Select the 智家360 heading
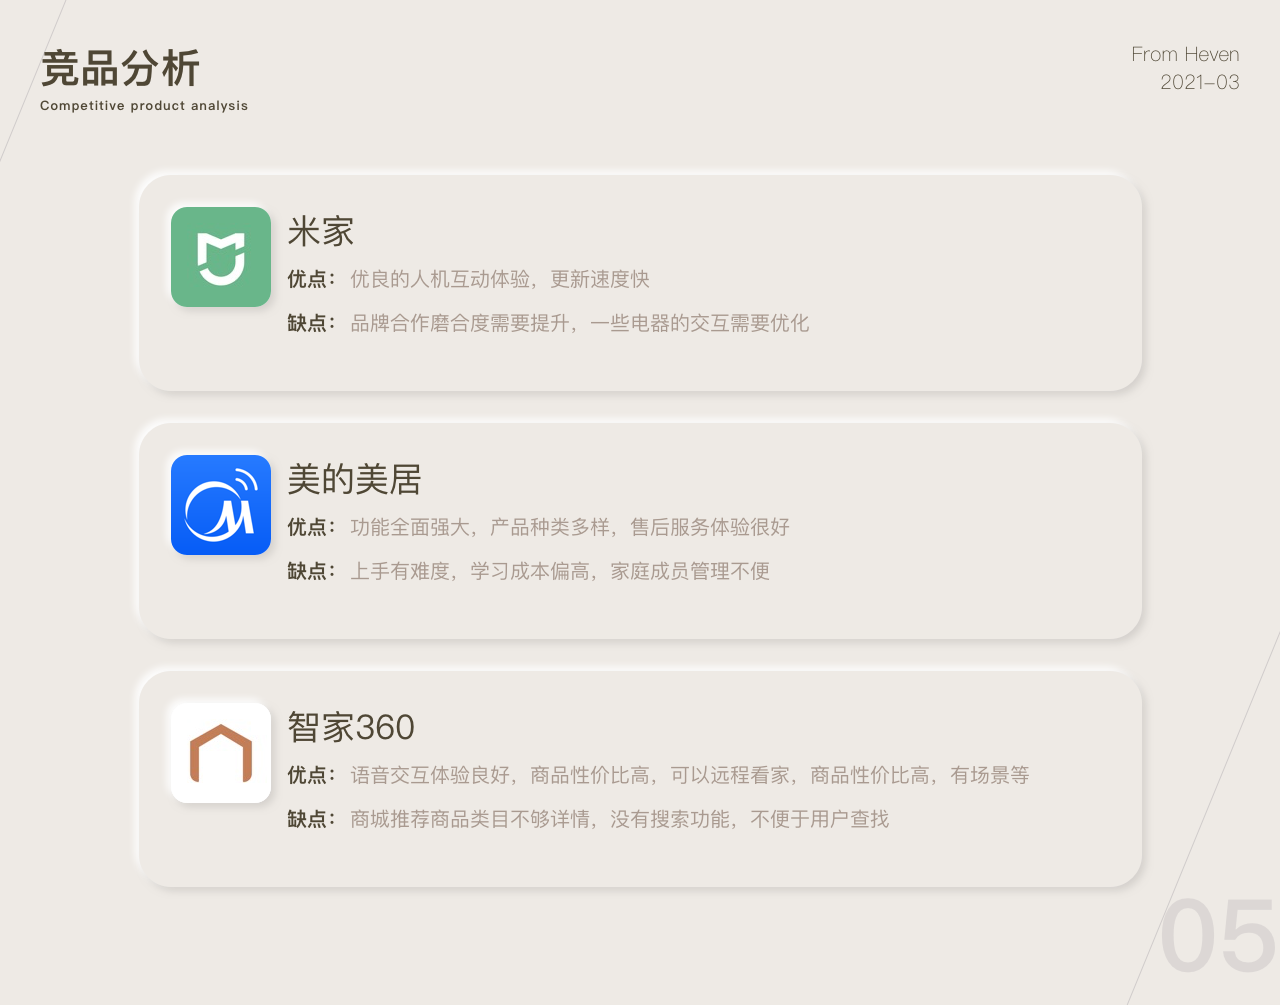The width and height of the screenshot is (1280, 1005). tap(351, 727)
